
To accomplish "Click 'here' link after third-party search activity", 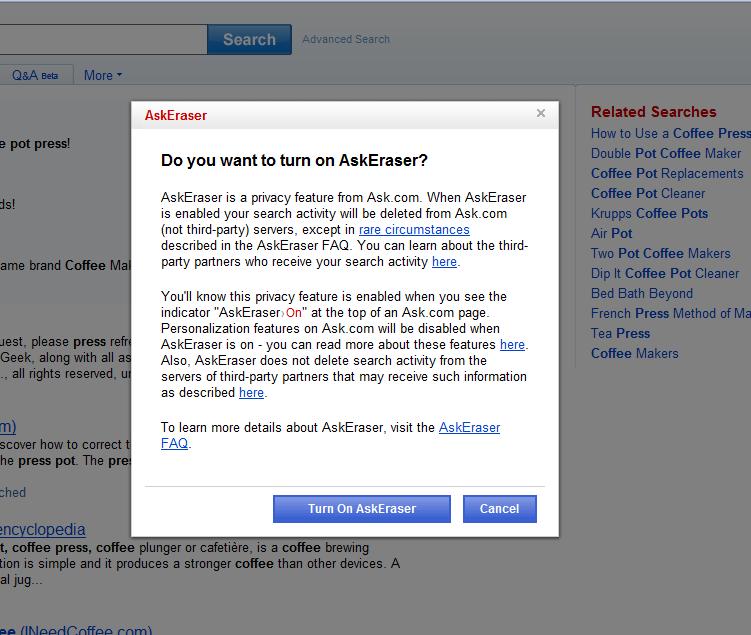I will point(444,262).
